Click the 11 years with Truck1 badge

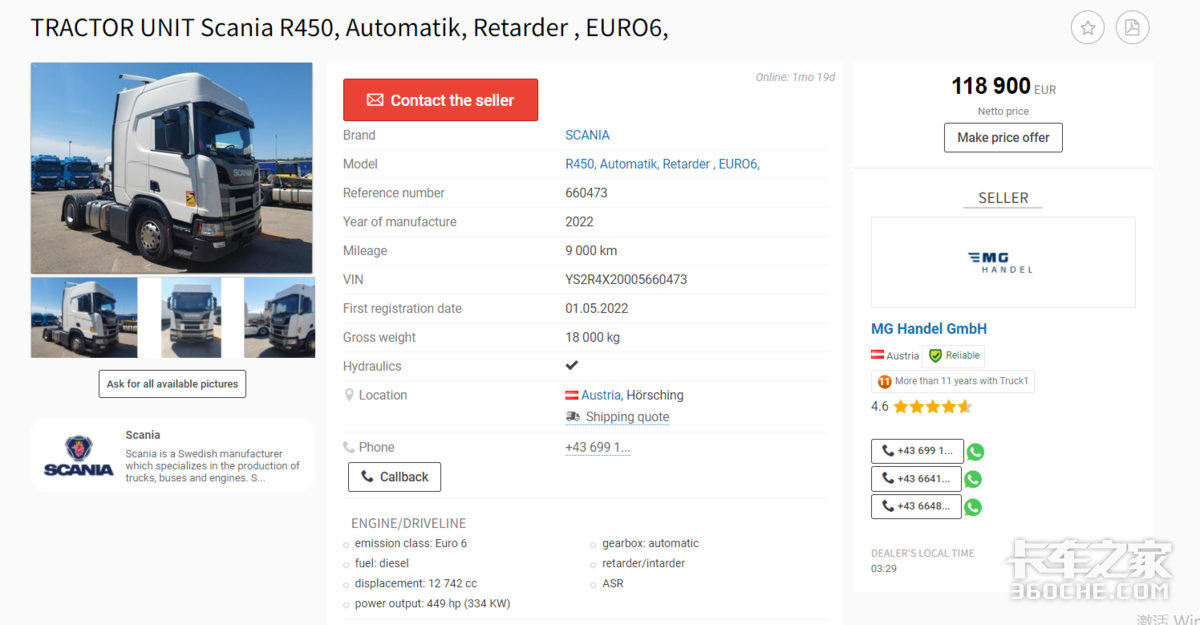952,381
